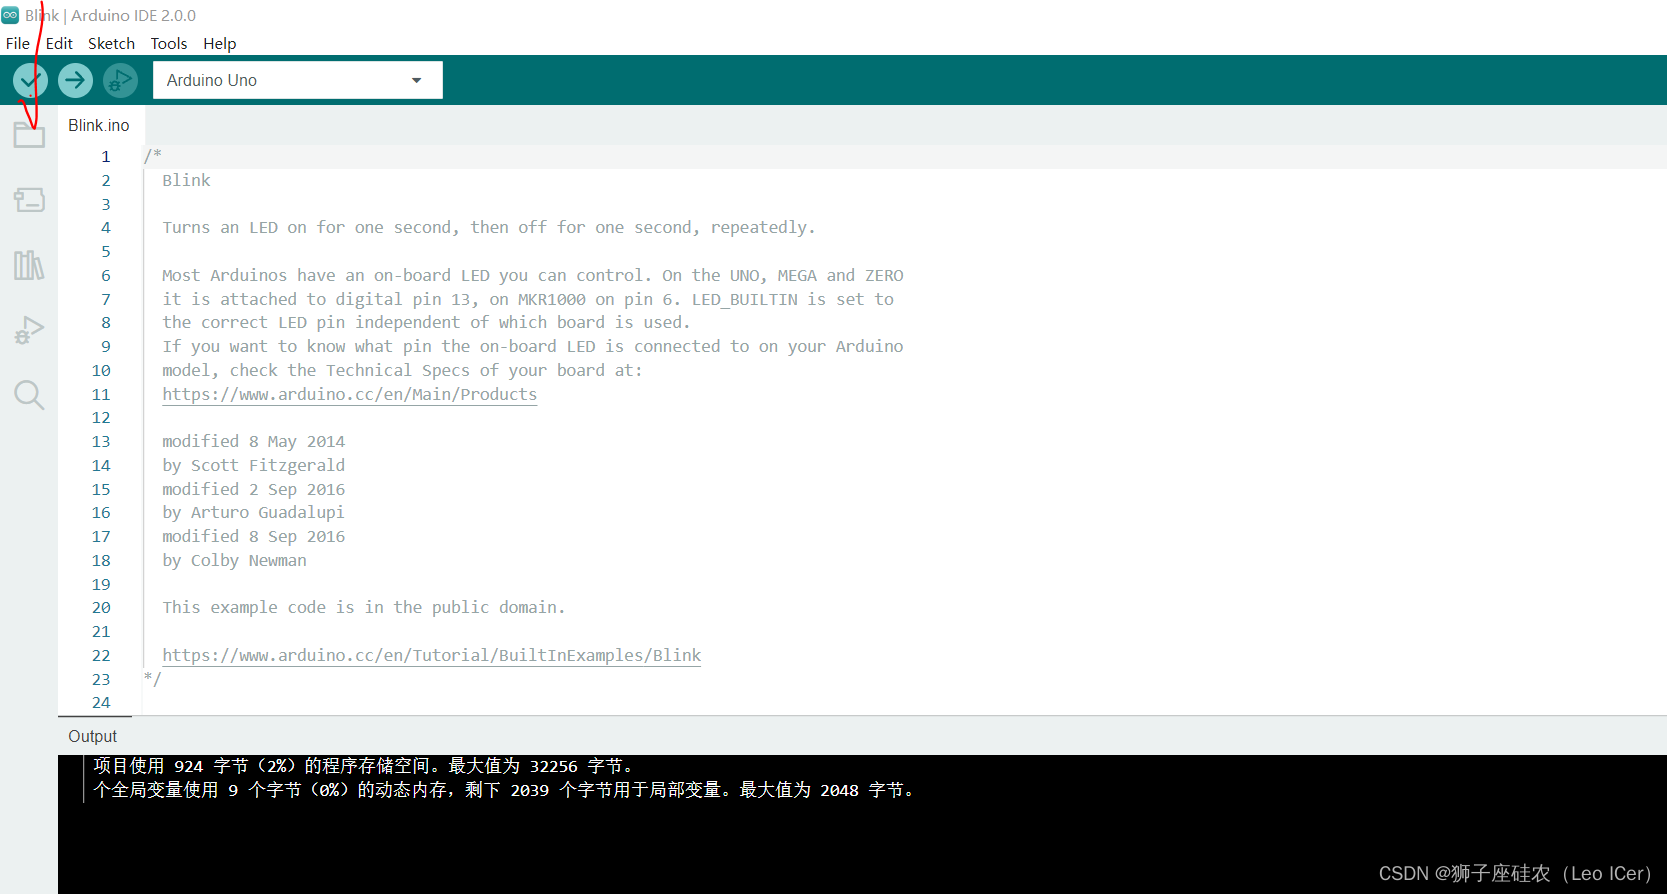1667x894 pixels.
Task: Follow the arduino.cc Main/Products link
Action: (x=350, y=394)
